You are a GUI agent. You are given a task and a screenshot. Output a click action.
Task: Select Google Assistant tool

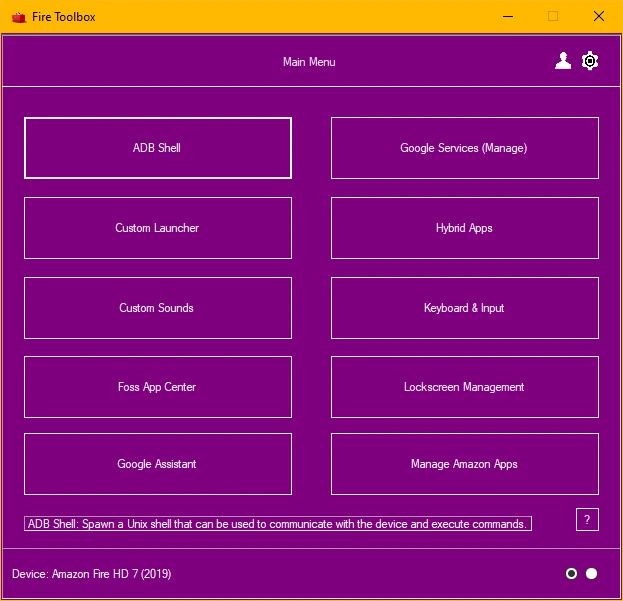point(158,464)
